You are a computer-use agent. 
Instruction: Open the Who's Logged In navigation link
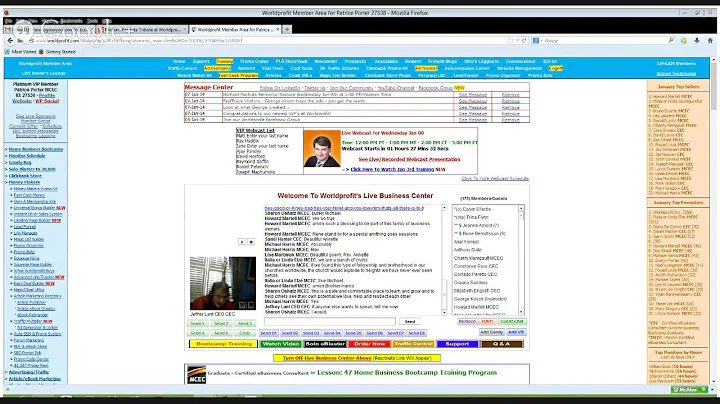[481, 62]
